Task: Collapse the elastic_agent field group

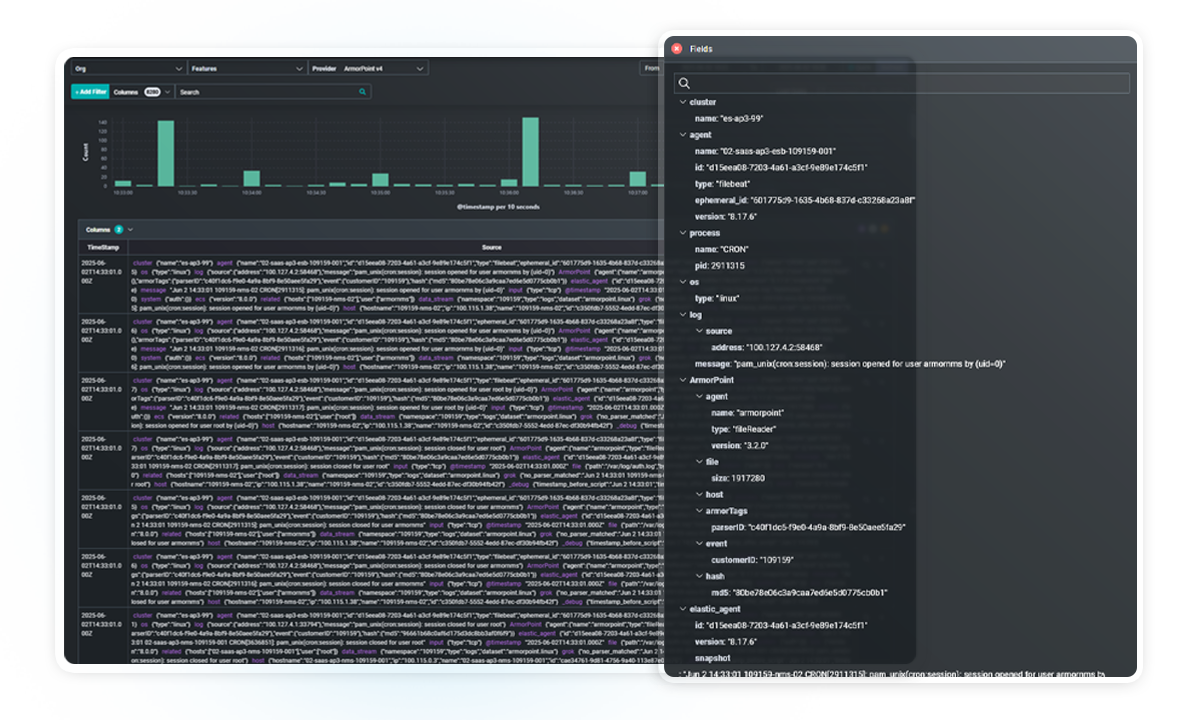Action: click(684, 609)
